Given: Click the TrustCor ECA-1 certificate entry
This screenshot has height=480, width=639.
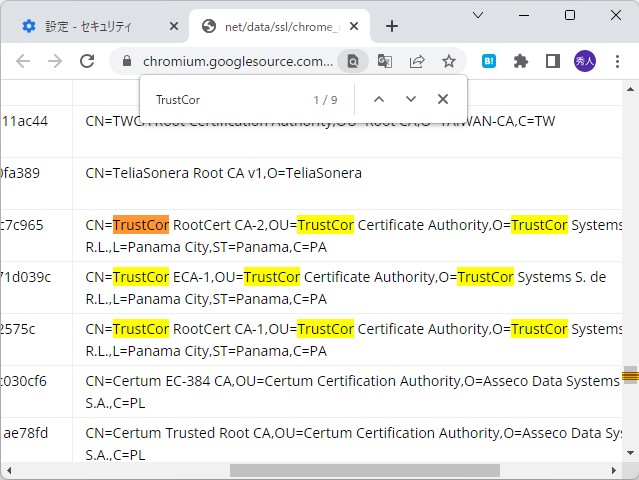Looking at the screenshot, I should 346,288.
